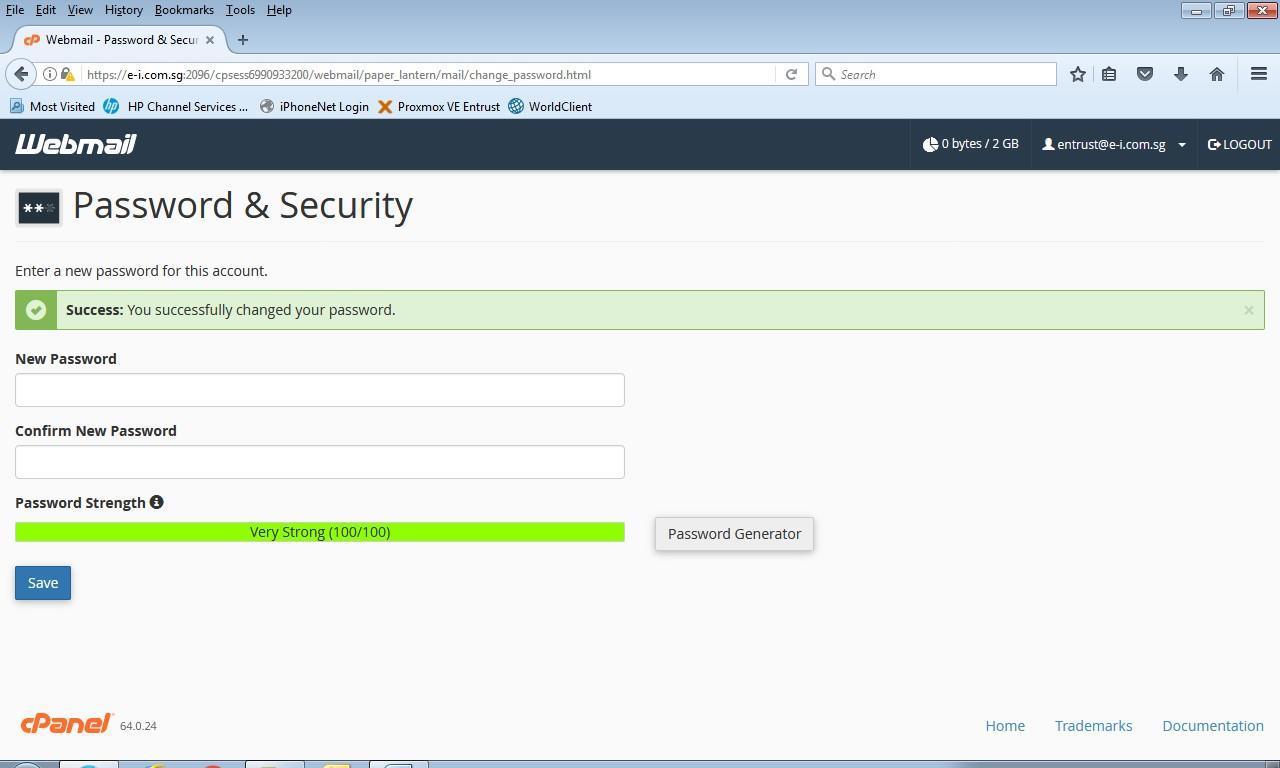Open iPhoneNet Login bookmark
Screen dimensions: 1280x768
tap(314, 106)
